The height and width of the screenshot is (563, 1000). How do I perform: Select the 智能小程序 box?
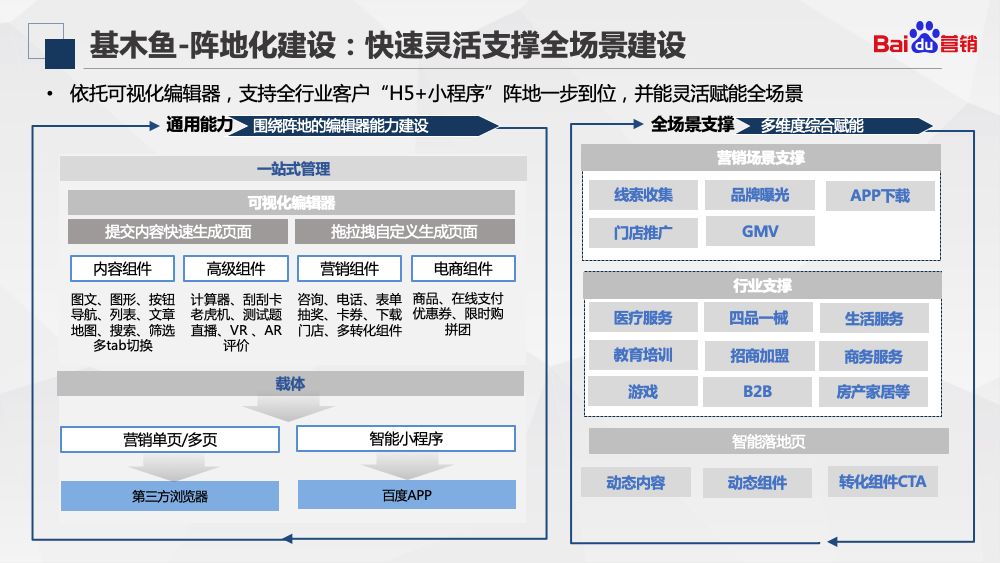point(406,439)
